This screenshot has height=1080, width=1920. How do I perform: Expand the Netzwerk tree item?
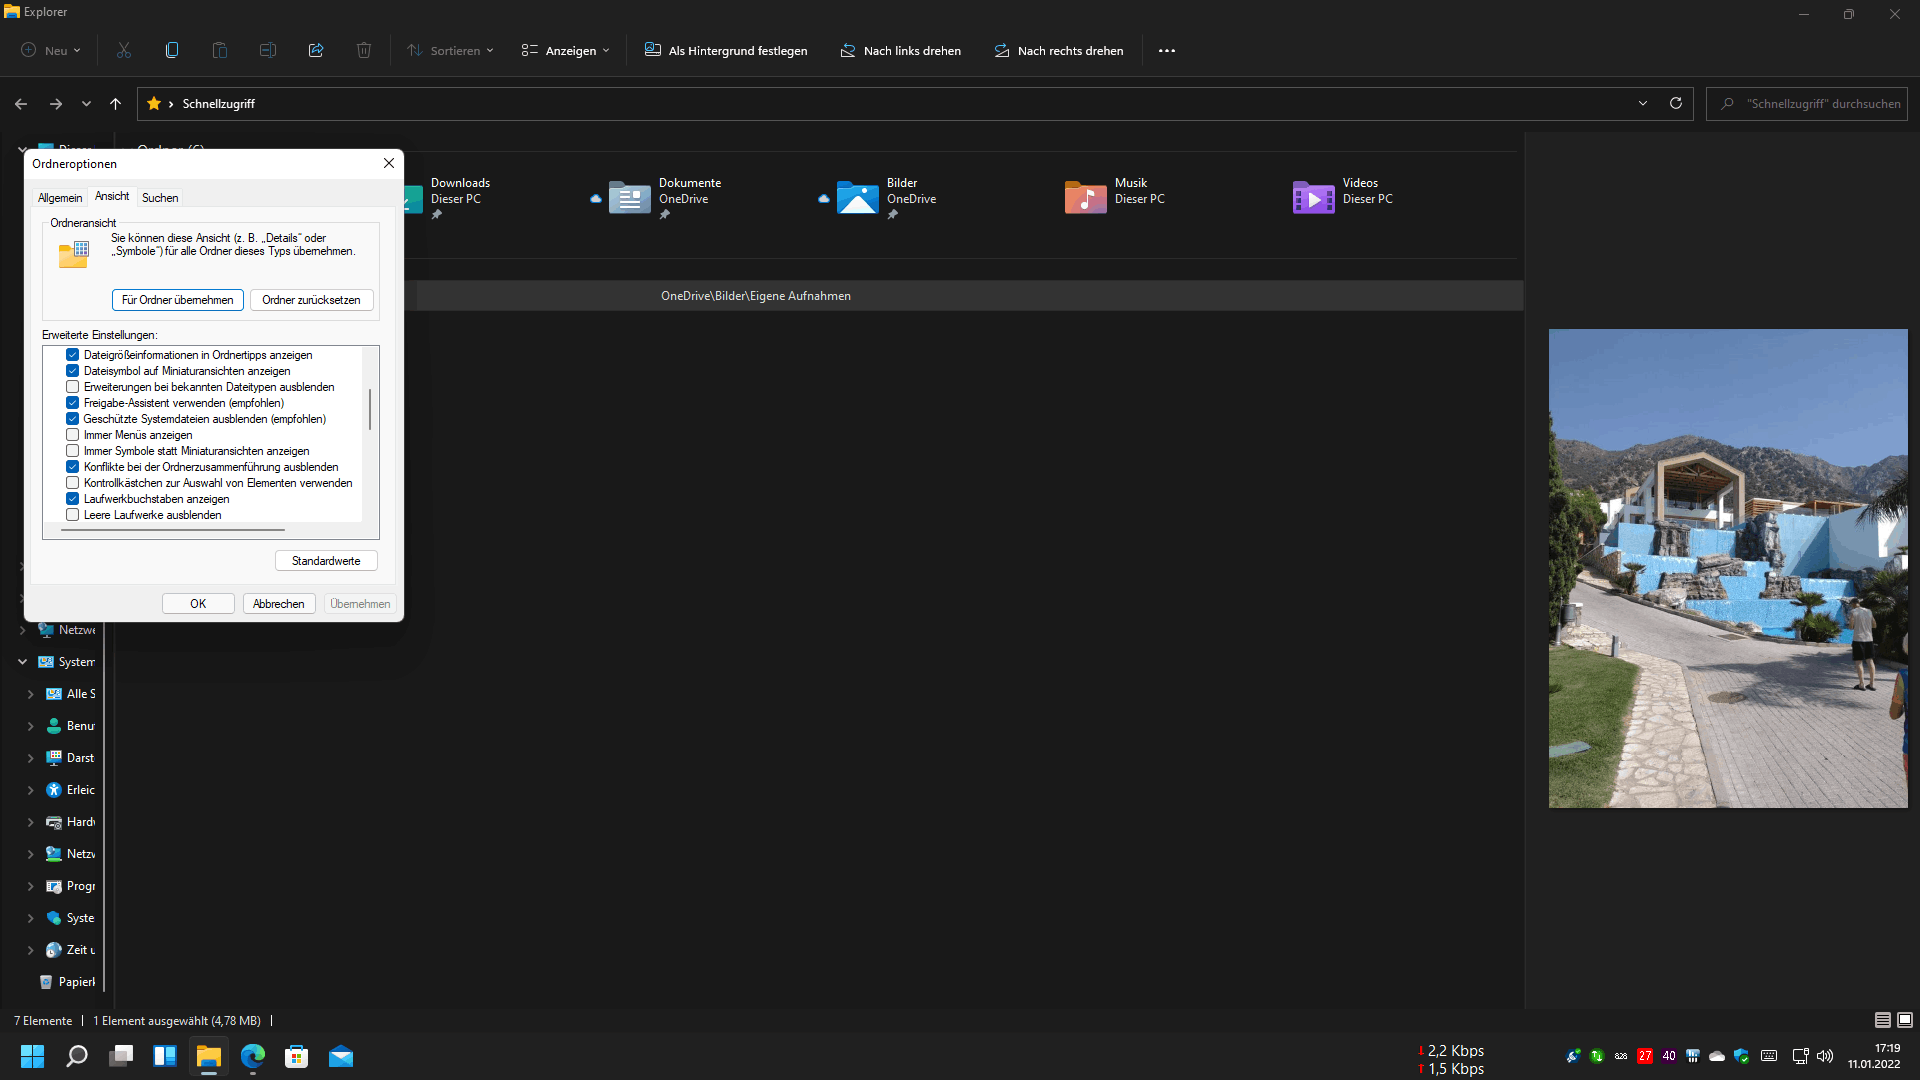(22, 630)
